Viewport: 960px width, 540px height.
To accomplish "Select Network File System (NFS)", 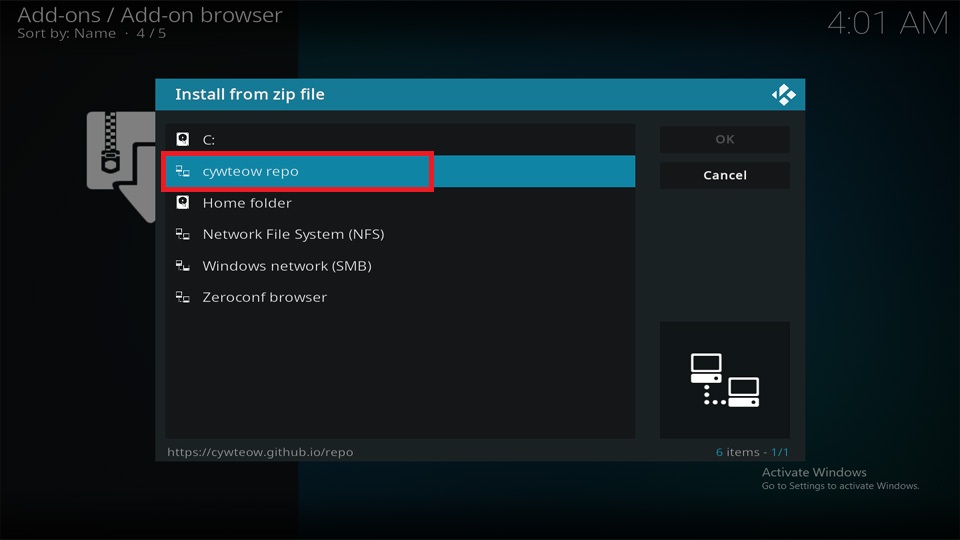I will (x=400, y=234).
